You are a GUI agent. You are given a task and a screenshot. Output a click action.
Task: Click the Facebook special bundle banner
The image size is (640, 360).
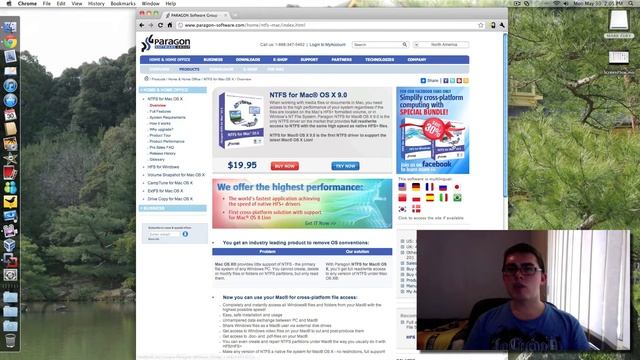[x=433, y=130]
